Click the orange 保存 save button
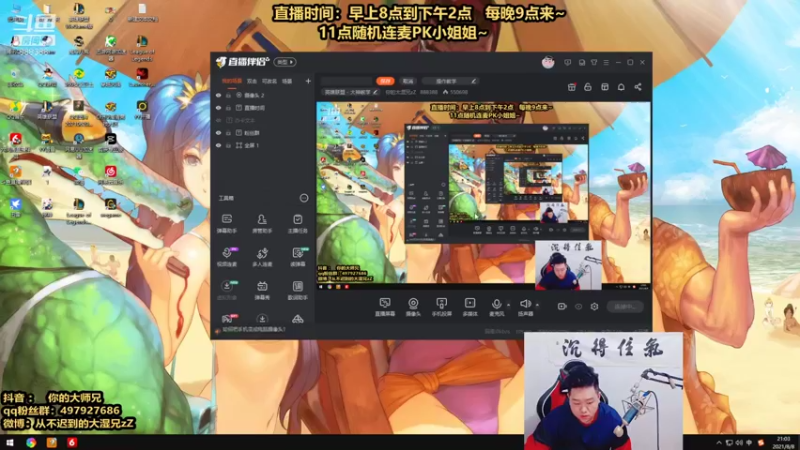 (x=386, y=81)
